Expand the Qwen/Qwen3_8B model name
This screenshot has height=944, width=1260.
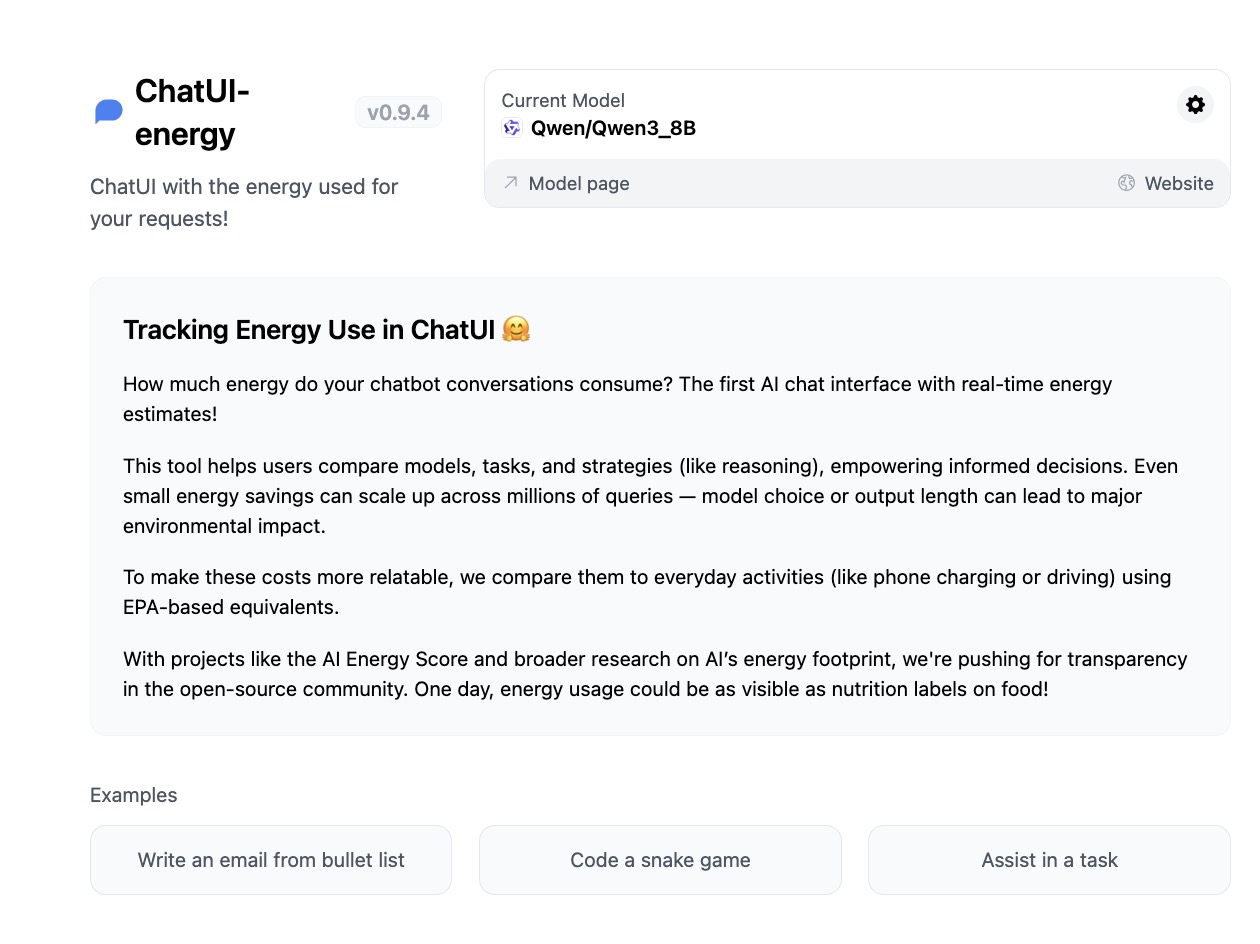pos(612,128)
